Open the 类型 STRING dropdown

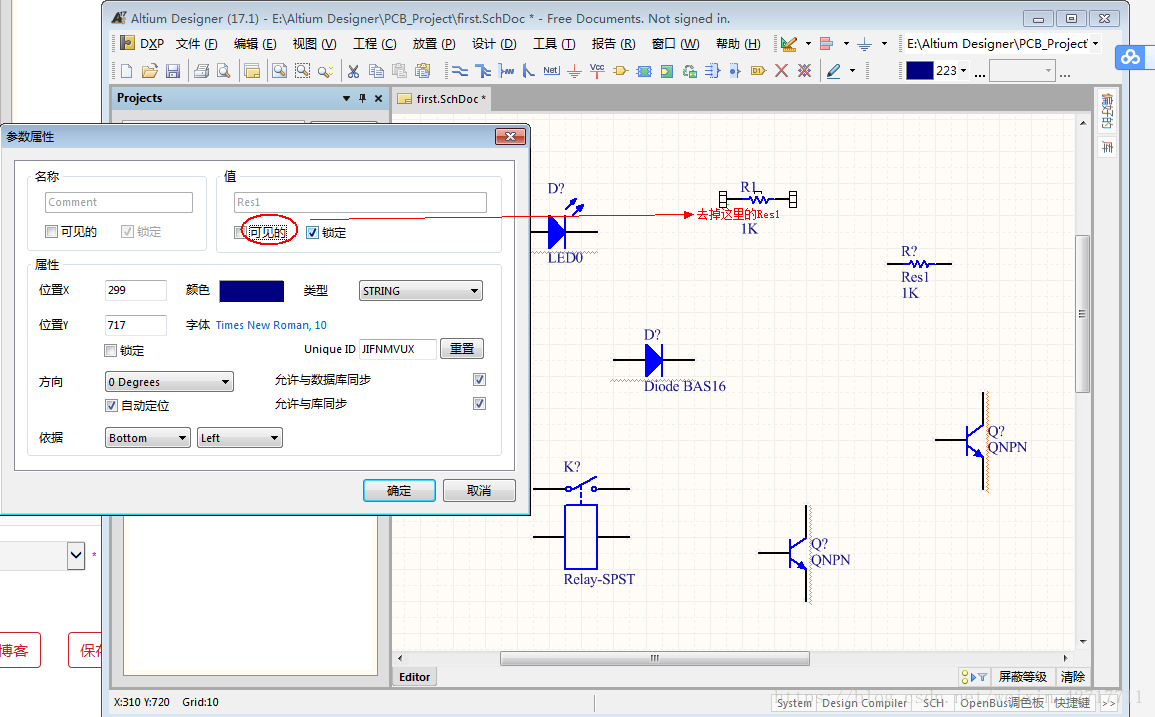tap(421, 290)
